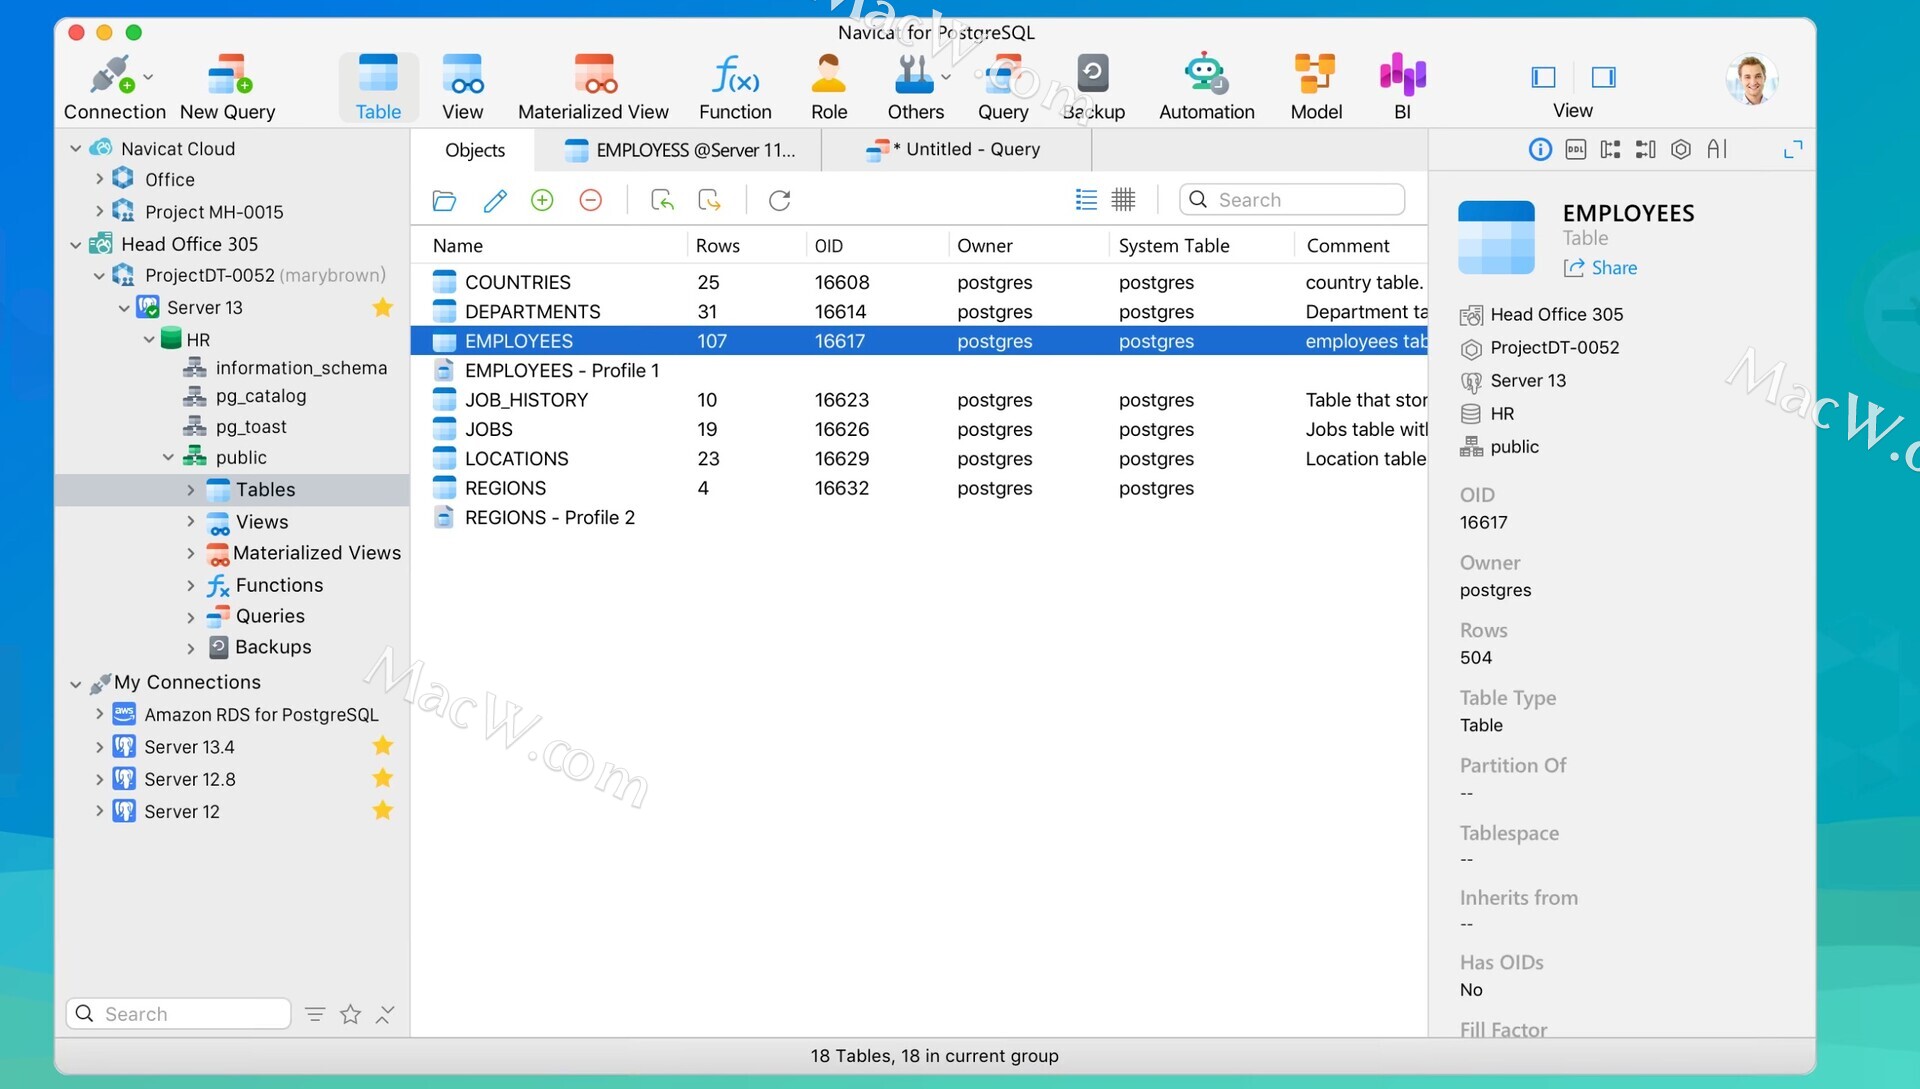This screenshot has height=1089, width=1920.
Task: Open the Function toolbar icon
Action: (735, 88)
